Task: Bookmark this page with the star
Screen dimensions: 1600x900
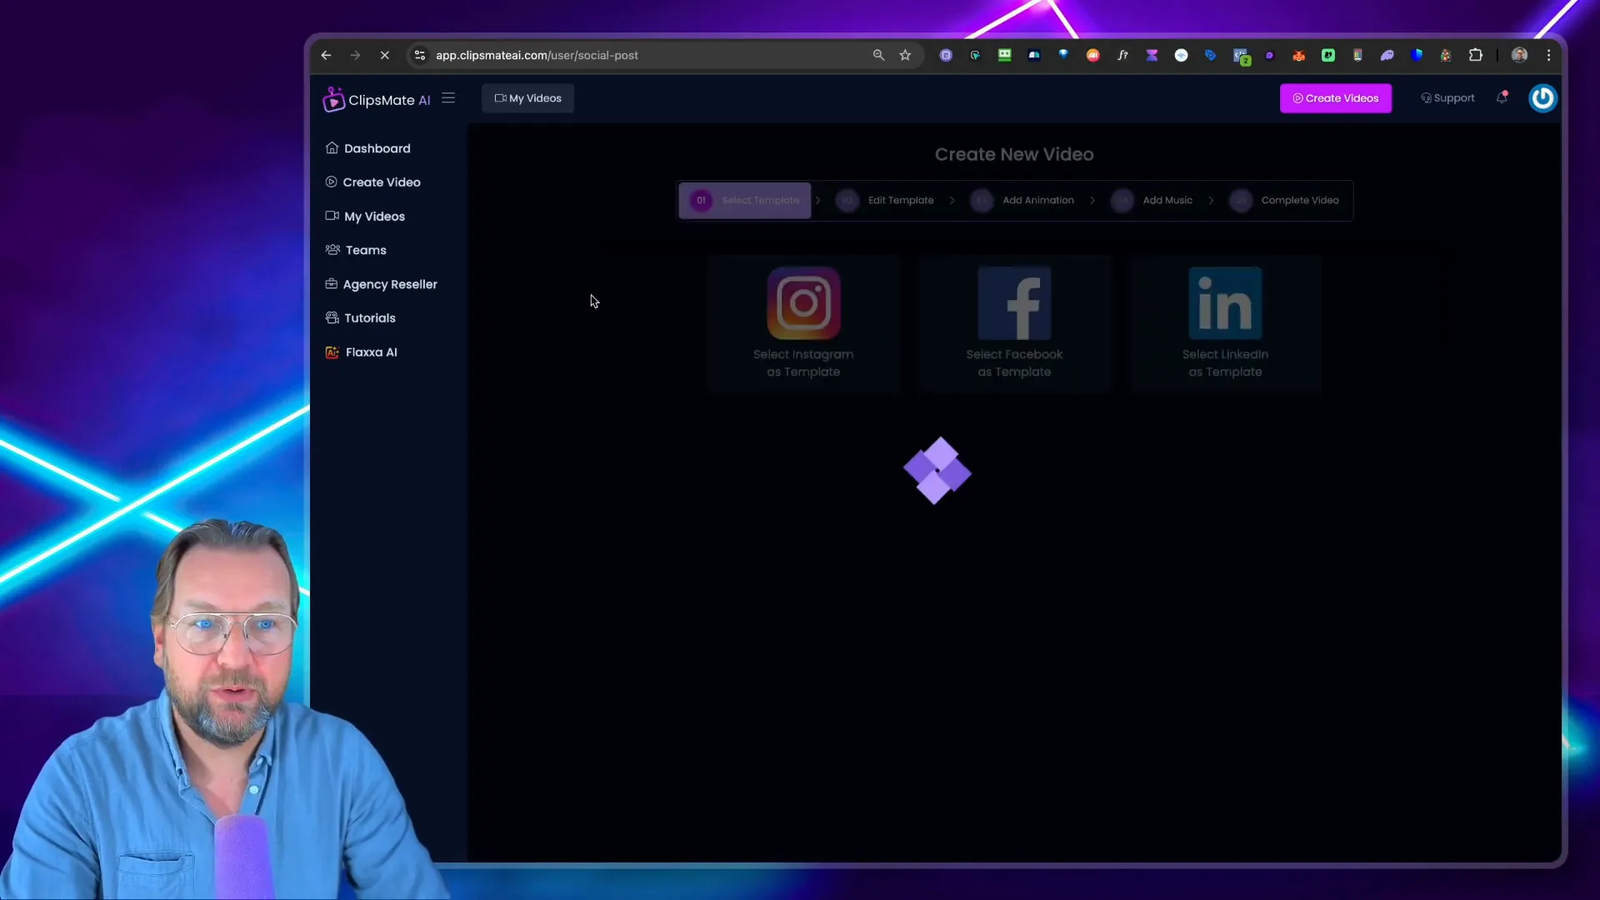Action: 905,55
